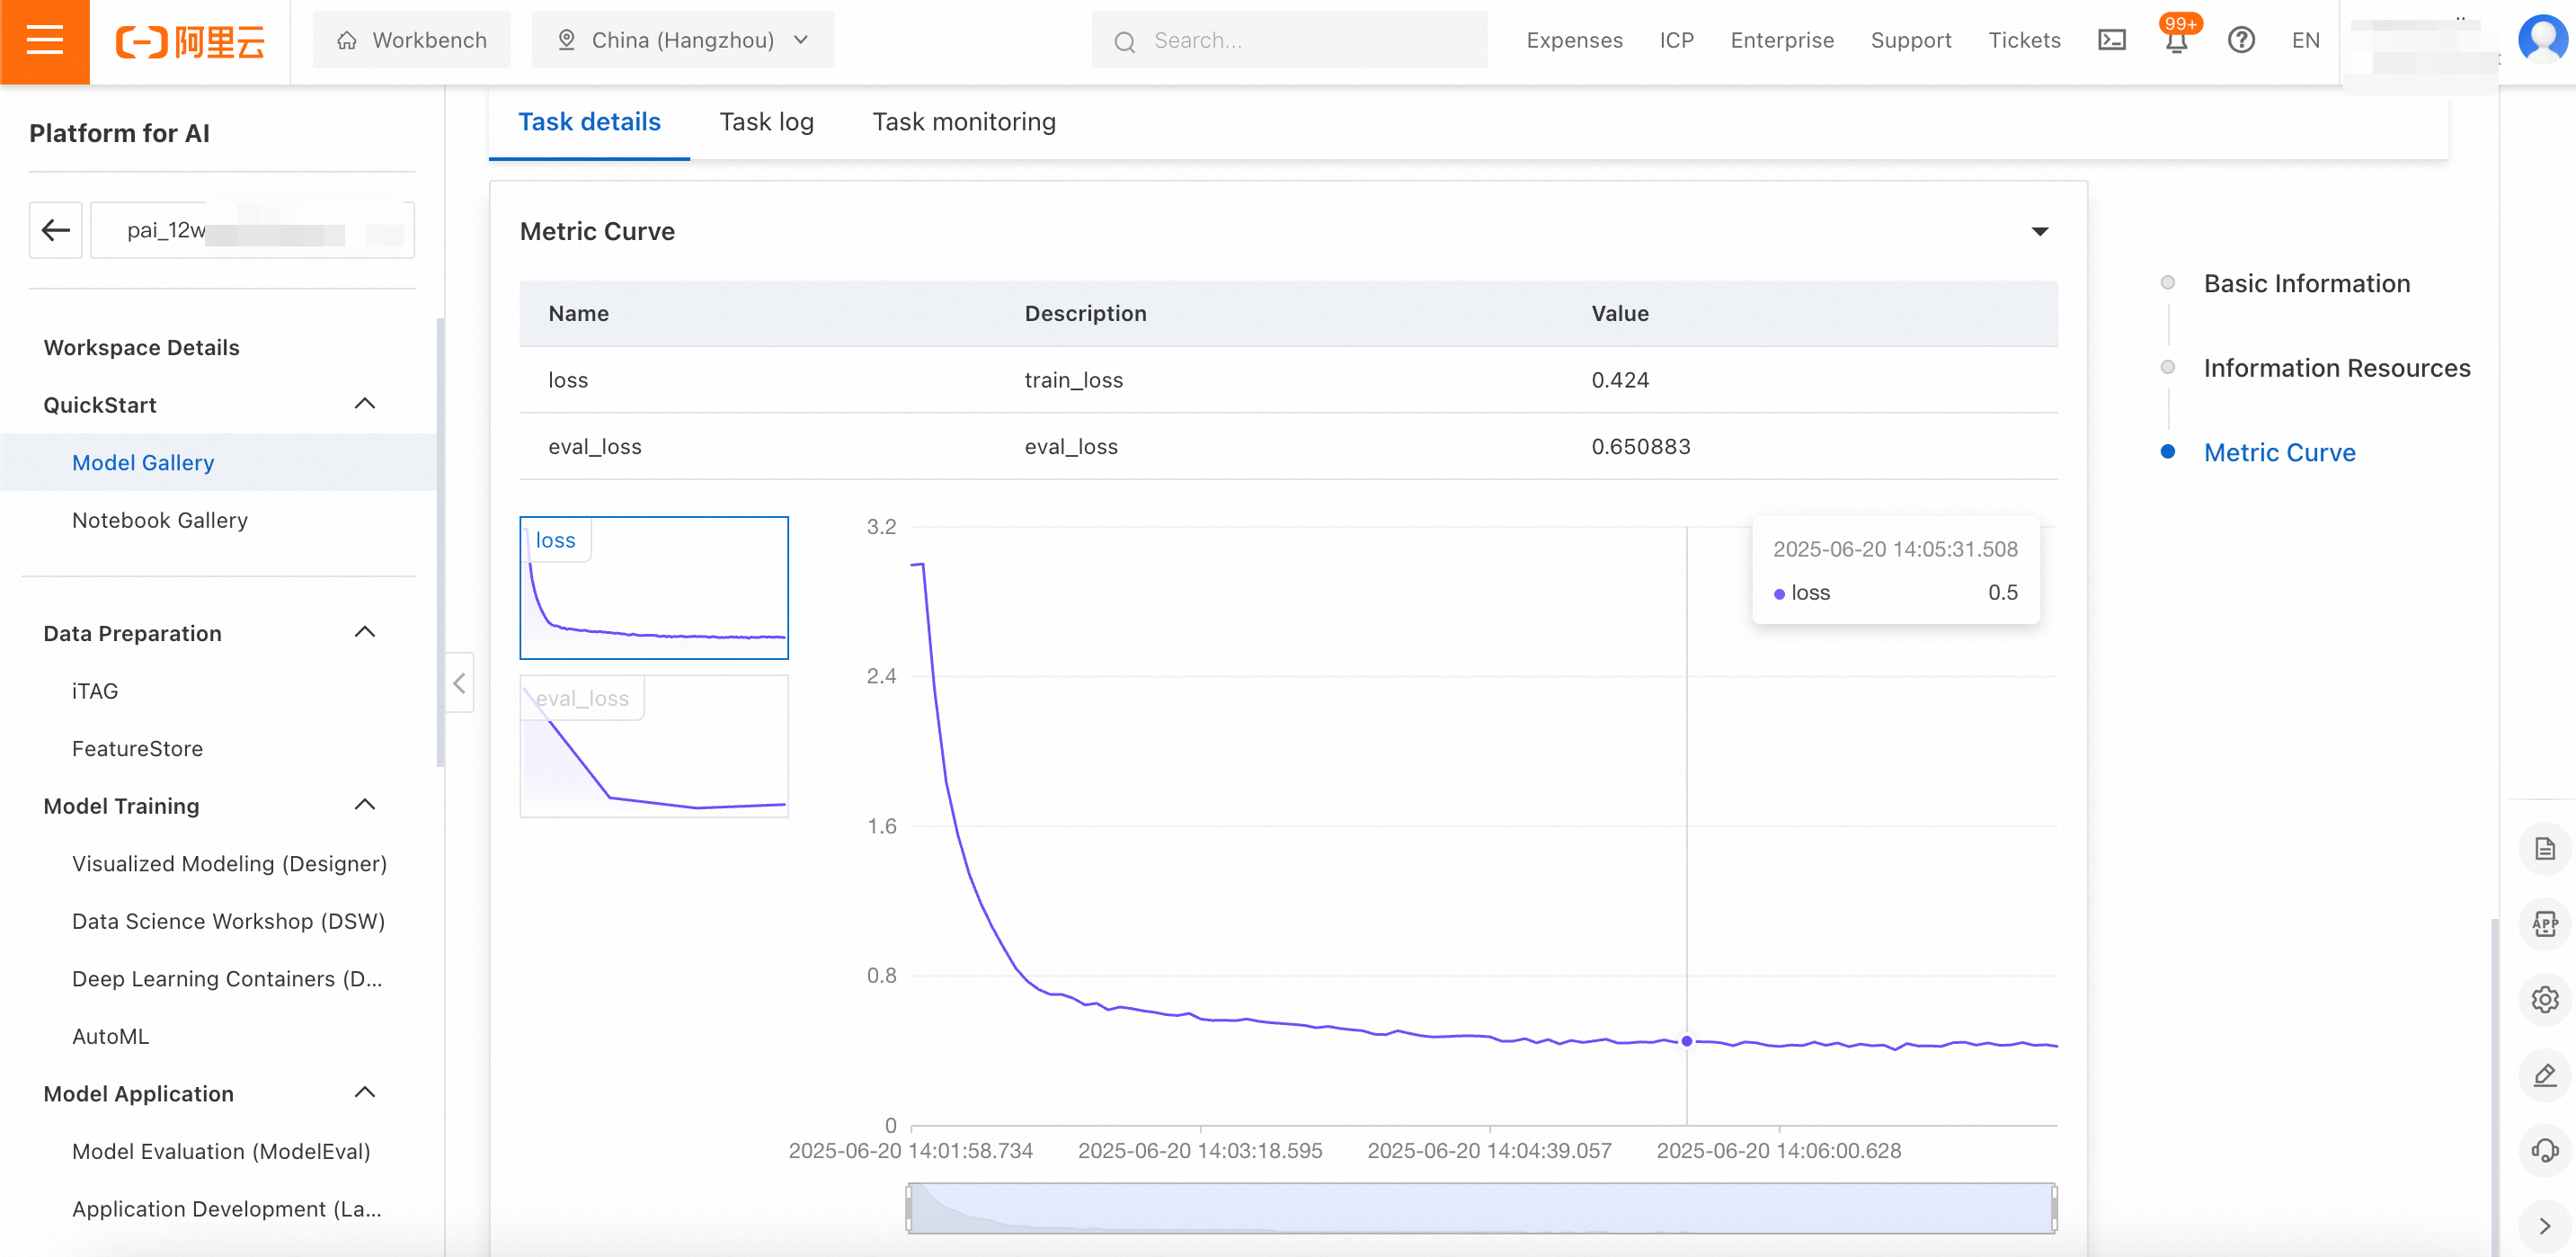The width and height of the screenshot is (2576, 1257).
Task: Jump to Basic Information anchor
Action: coord(2306,283)
